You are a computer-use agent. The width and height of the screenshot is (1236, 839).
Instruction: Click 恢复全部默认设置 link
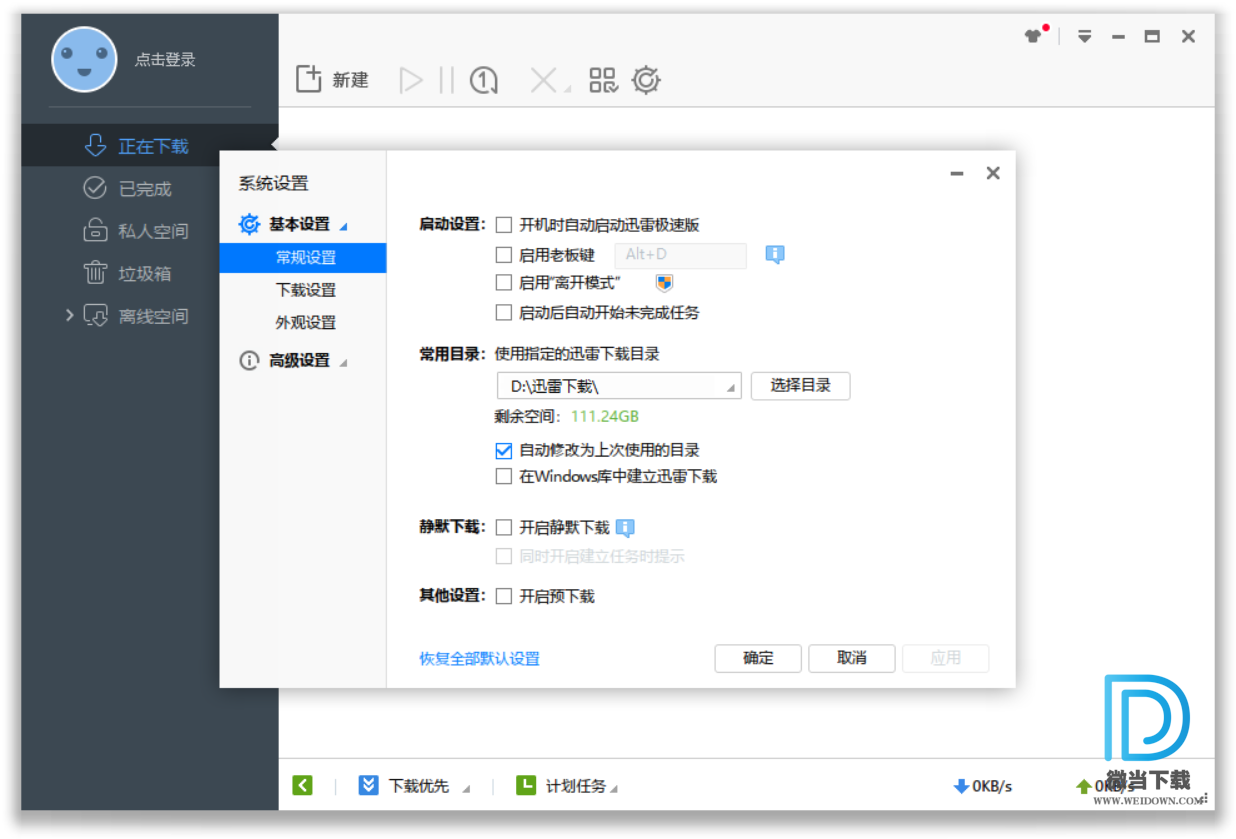point(479,658)
